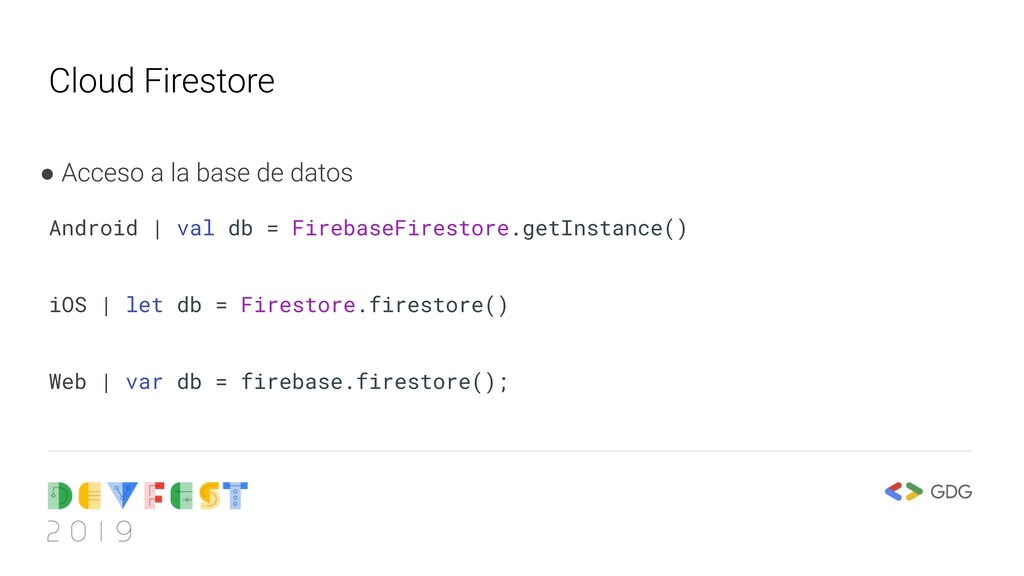Image resolution: width=1024 pixels, height=576 pixels.
Task: Click the yellow S letter in DevFest
Action: click(x=210, y=496)
